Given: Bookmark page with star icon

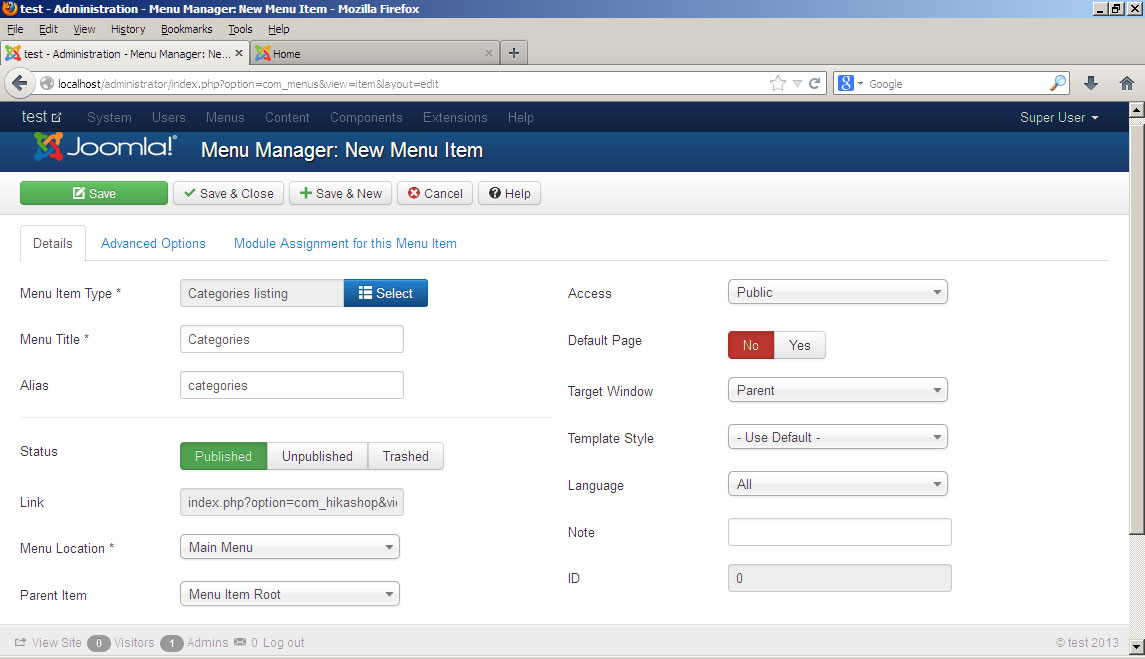Looking at the screenshot, I should pyautogui.click(x=778, y=83).
